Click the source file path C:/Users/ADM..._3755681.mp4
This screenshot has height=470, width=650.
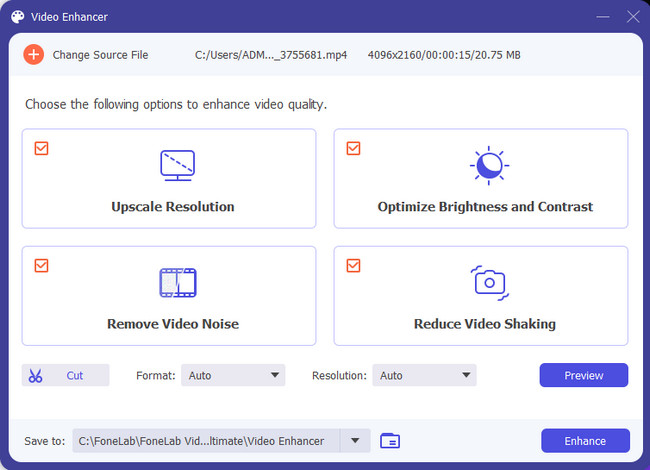click(271, 55)
